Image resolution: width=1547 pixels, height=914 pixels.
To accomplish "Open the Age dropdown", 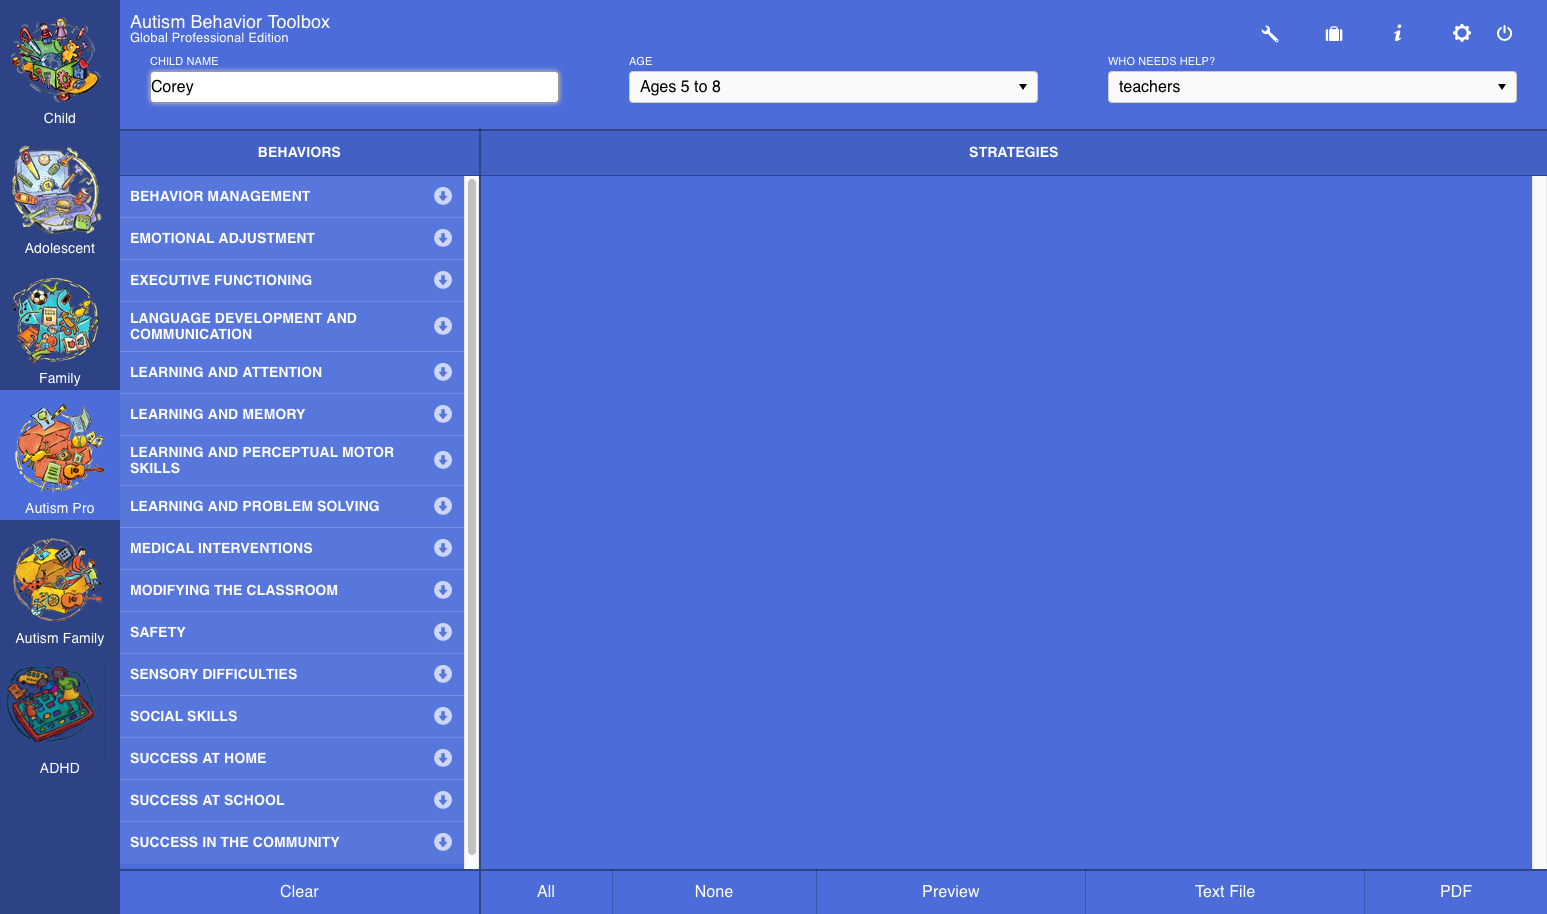I will click(832, 87).
